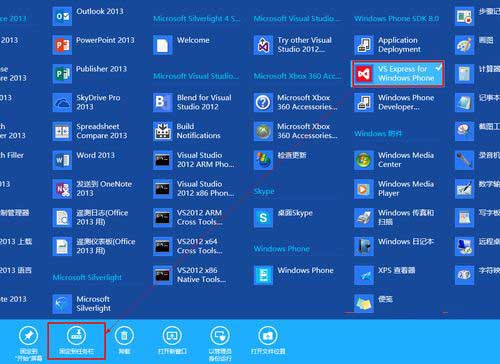Image resolution: width=500 pixels, height=364 pixels.
Task: Launch VS2012 ARM Cross Tools prompt
Action: point(188,217)
